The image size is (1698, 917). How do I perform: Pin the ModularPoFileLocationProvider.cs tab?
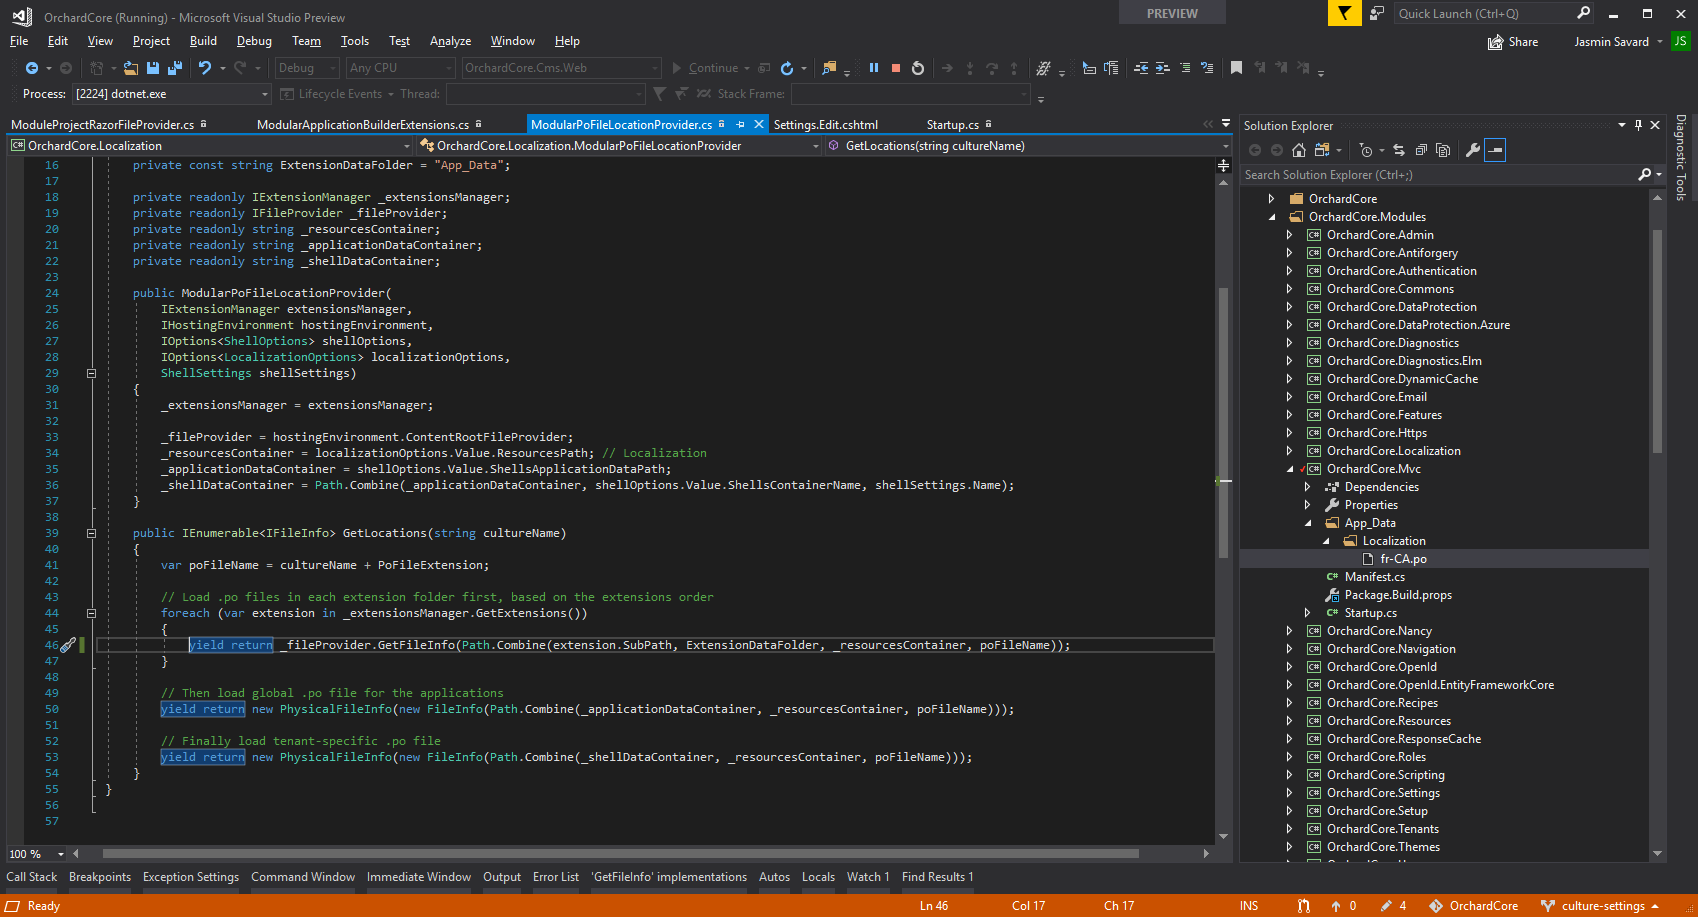(x=739, y=124)
